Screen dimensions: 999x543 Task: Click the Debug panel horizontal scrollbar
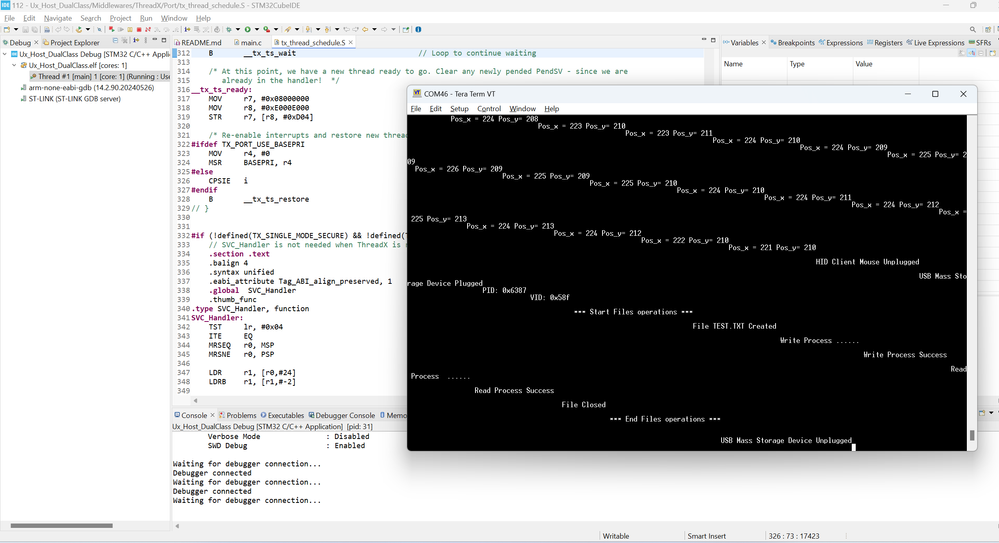62,525
